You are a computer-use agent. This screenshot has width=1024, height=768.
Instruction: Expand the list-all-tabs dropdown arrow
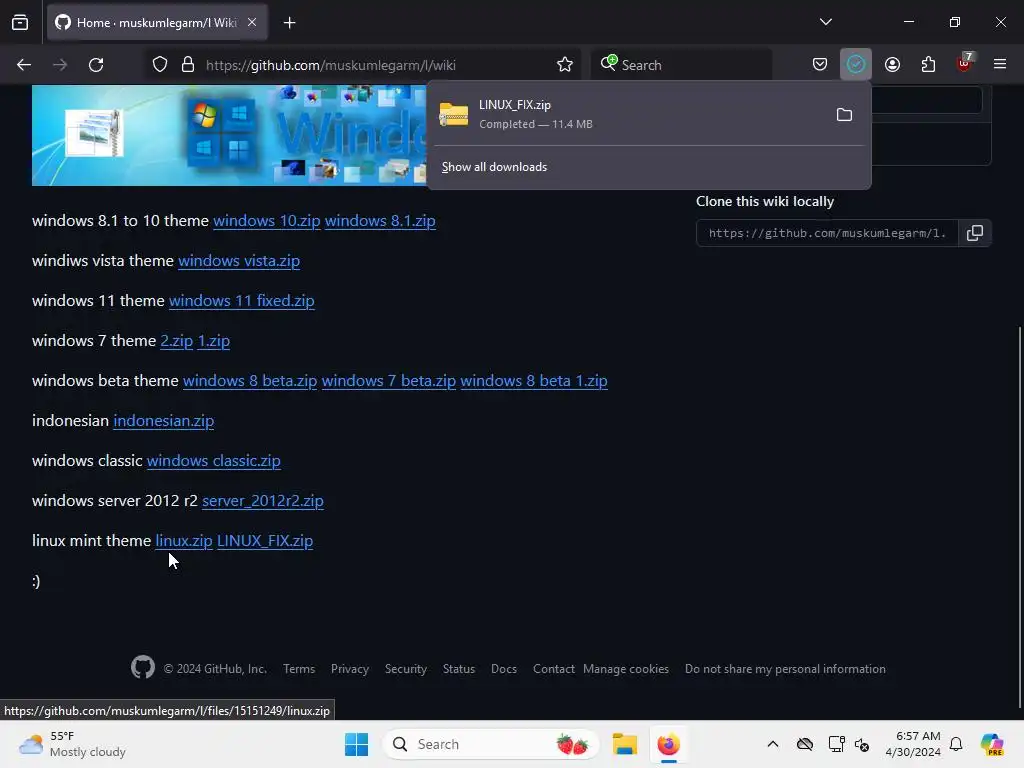point(825,22)
